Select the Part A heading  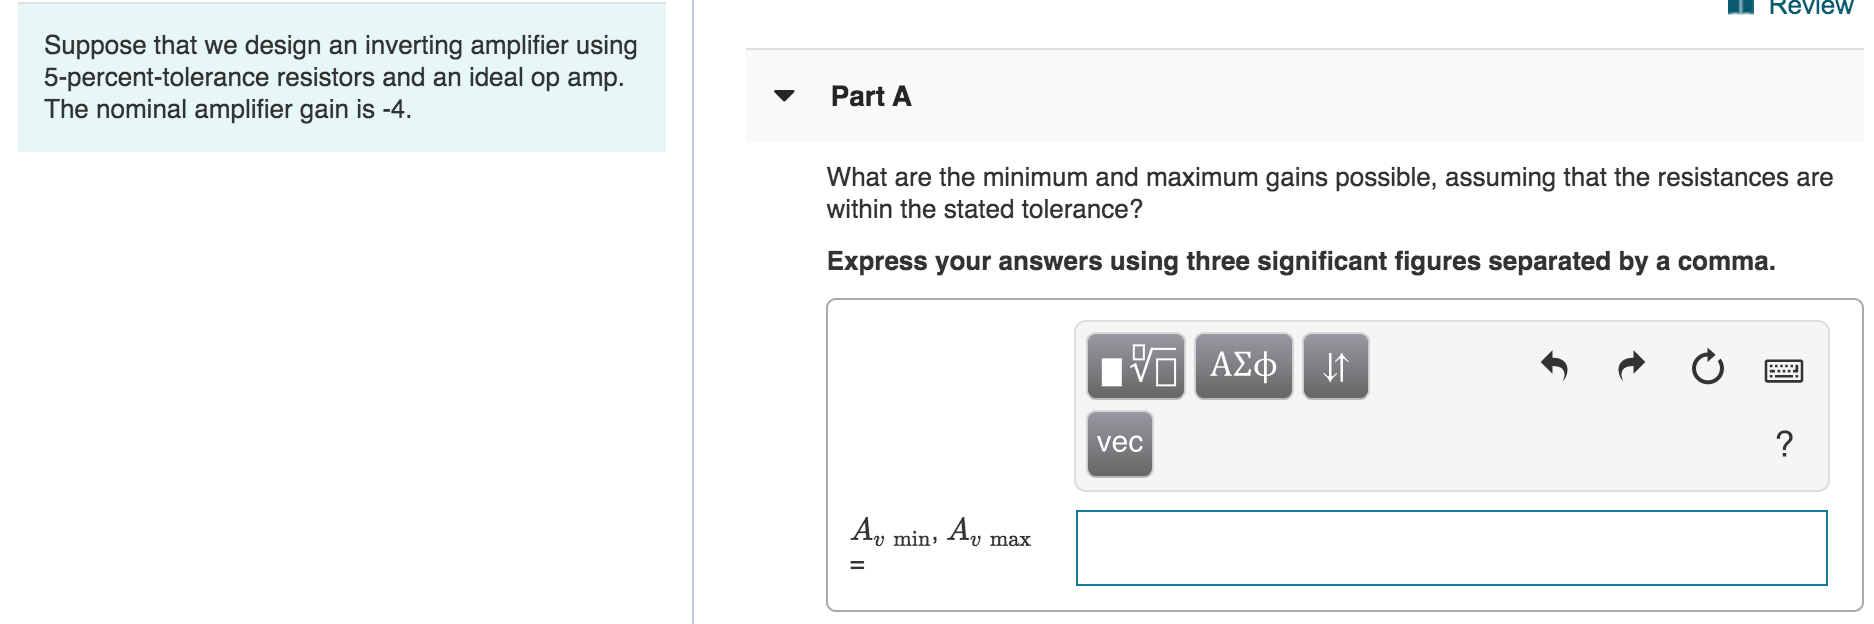(x=869, y=96)
